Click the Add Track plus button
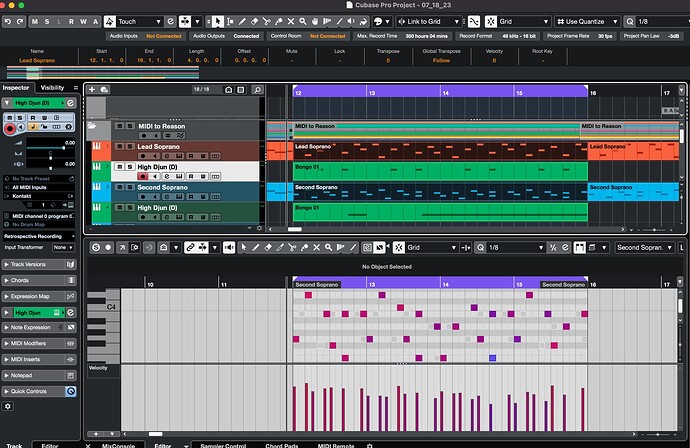The image size is (690, 448). [91, 89]
